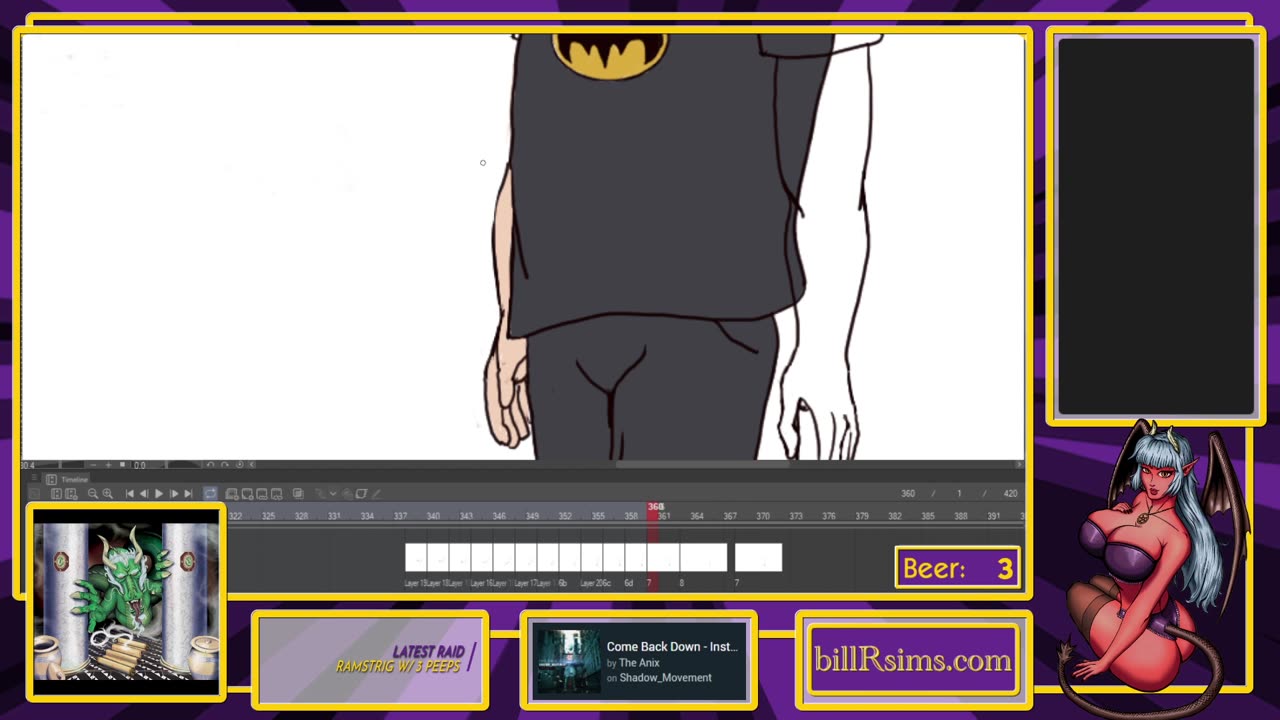Zoom out the timeline view

pyautogui.click(x=93, y=493)
